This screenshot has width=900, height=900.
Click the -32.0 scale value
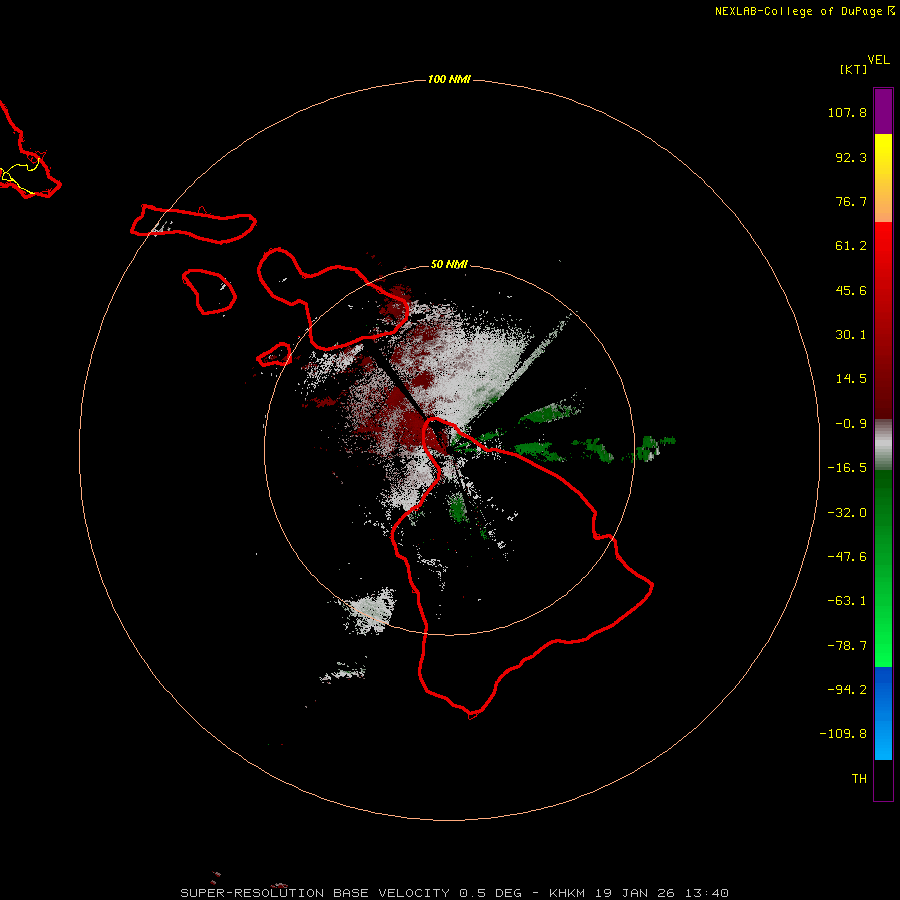coord(847,513)
